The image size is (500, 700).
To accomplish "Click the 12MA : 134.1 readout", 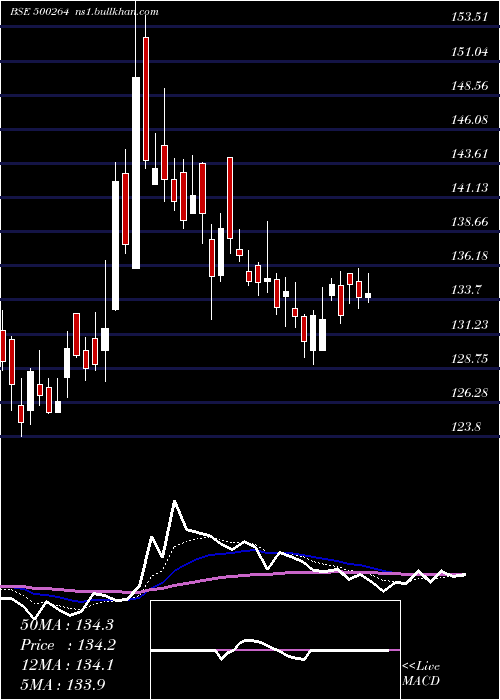I will click(x=67, y=665).
